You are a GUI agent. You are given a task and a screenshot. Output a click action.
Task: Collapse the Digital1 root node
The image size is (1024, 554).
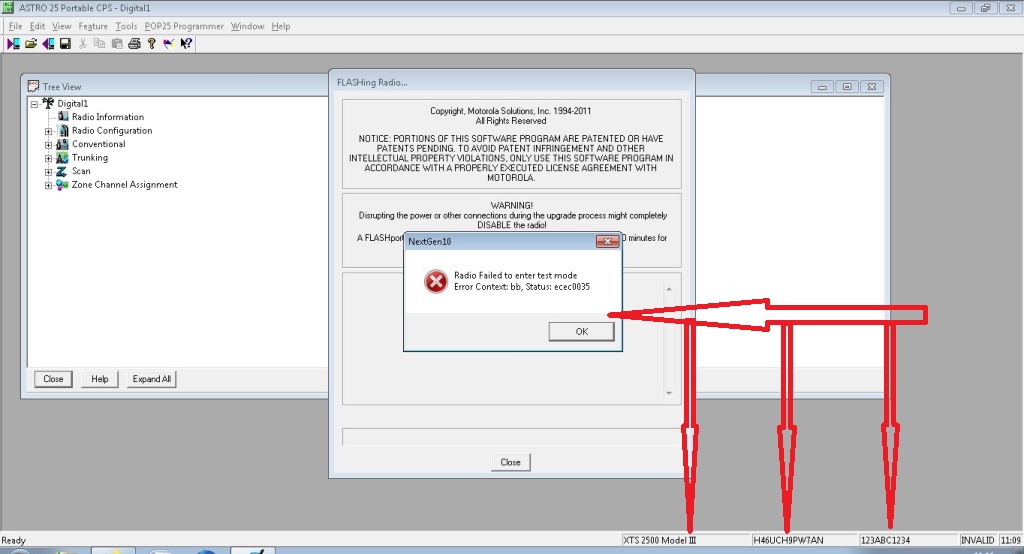coord(34,104)
